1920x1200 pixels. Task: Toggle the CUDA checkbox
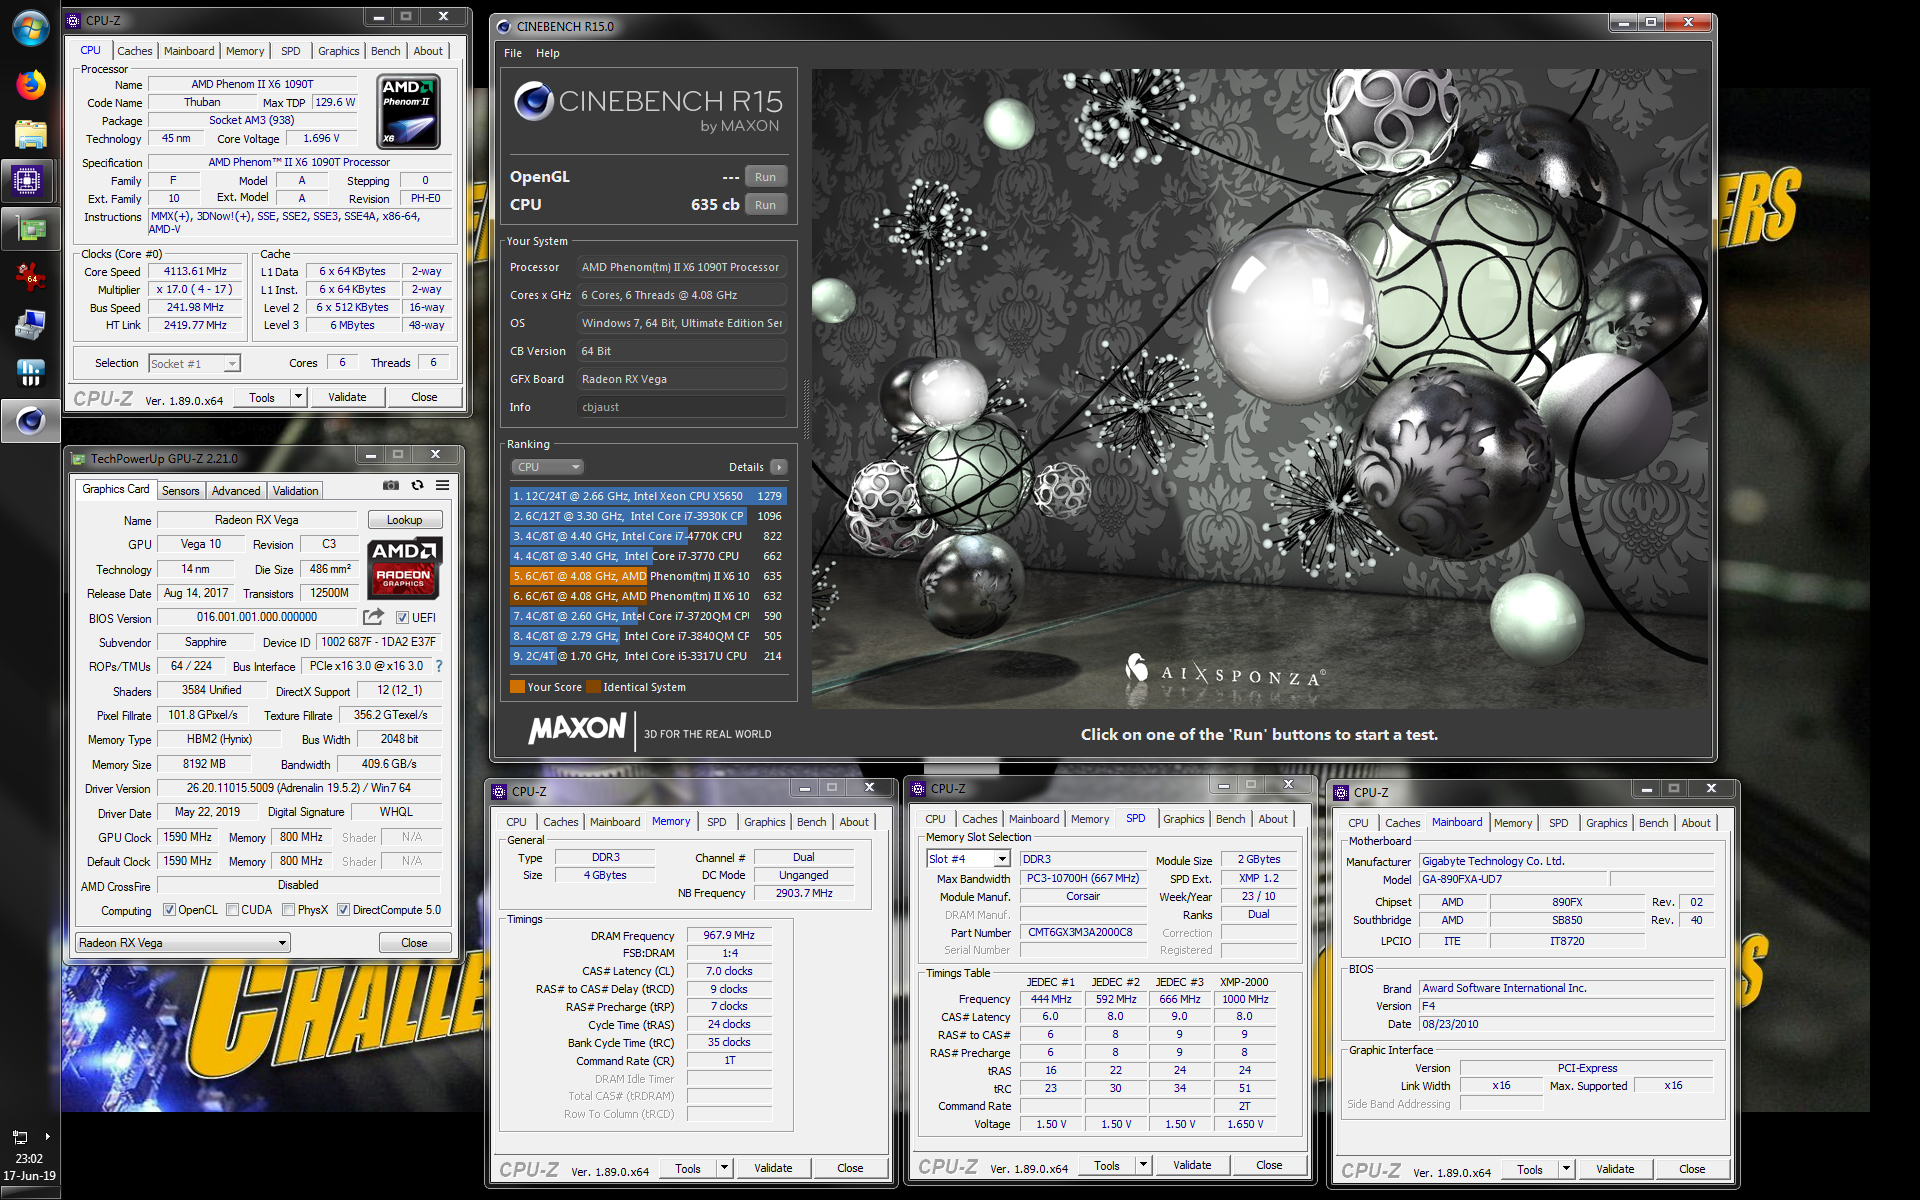[232, 910]
